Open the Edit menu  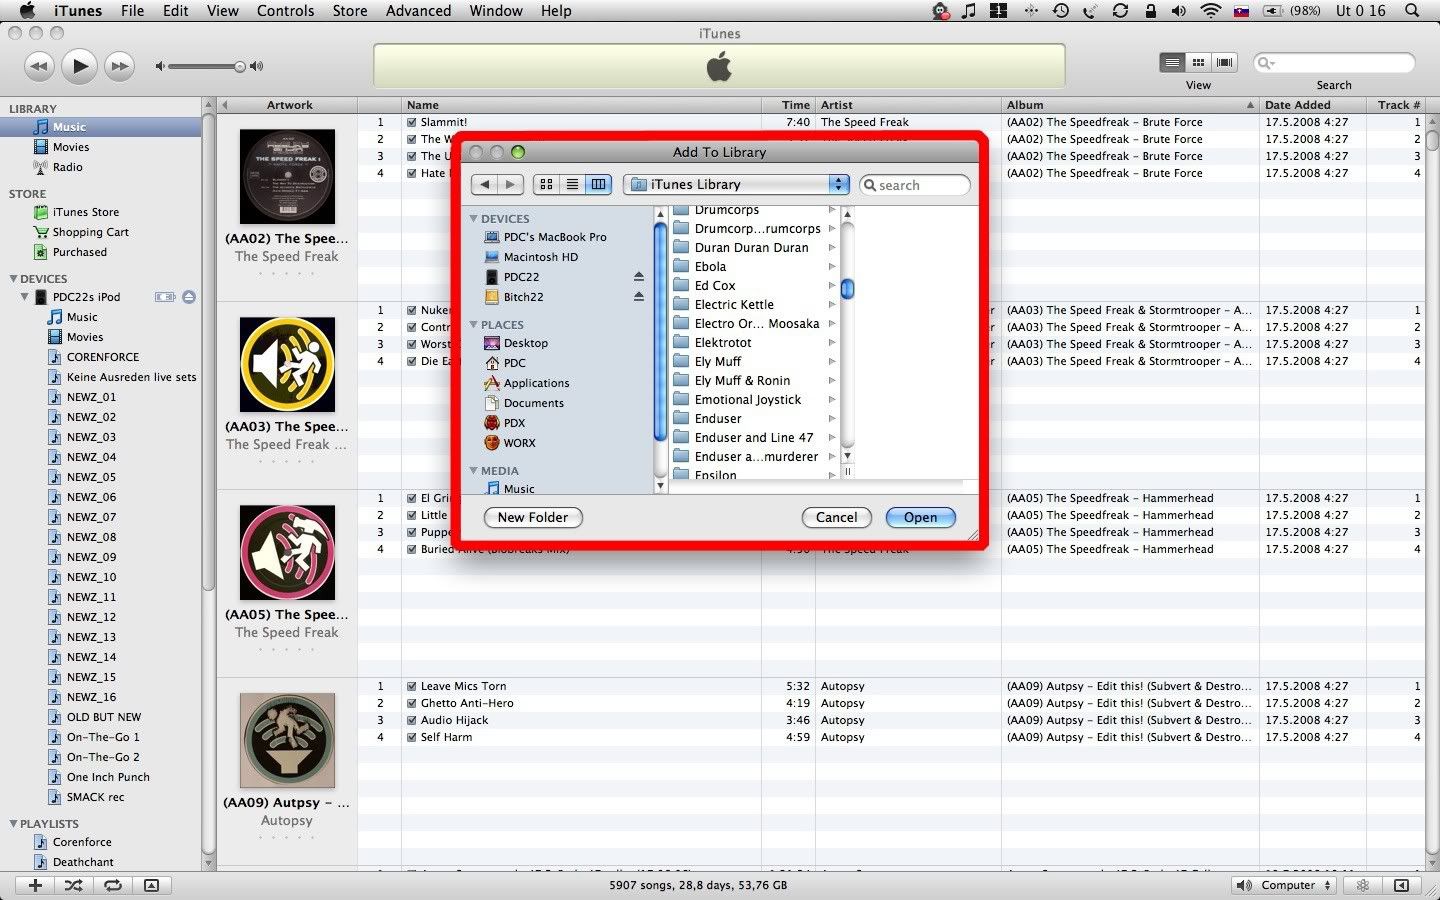pos(176,11)
